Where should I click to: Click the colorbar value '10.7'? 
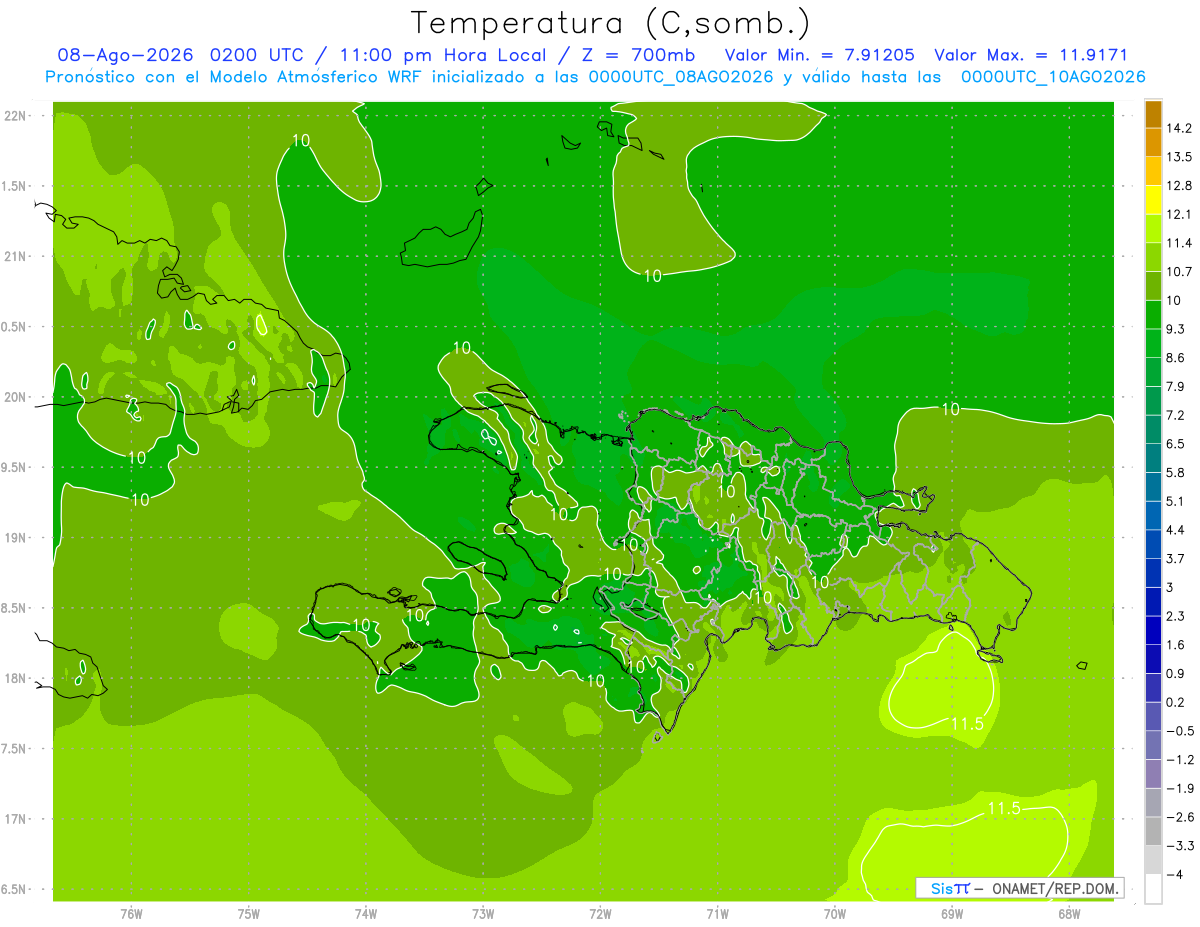[1180, 272]
